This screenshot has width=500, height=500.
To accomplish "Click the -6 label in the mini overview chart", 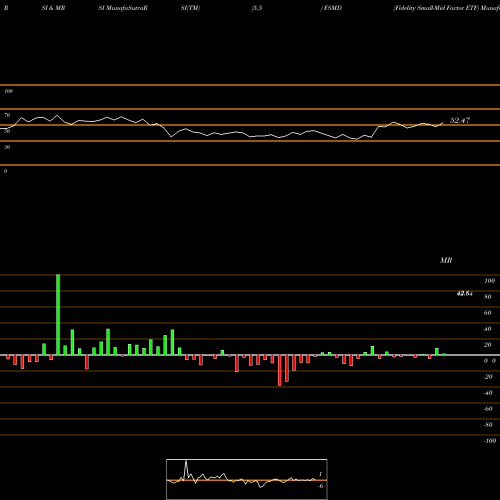I will point(320,486).
